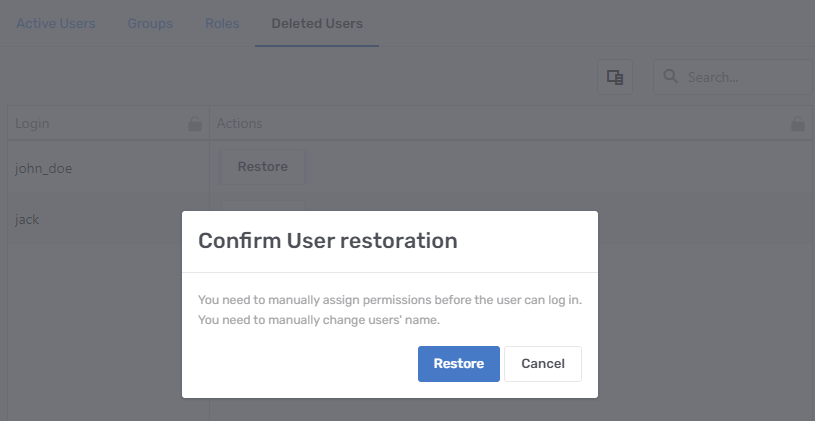The width and height of the screenshot is (815, 421).
Task: Select the john_doe login cell
Action: [44, 168]
